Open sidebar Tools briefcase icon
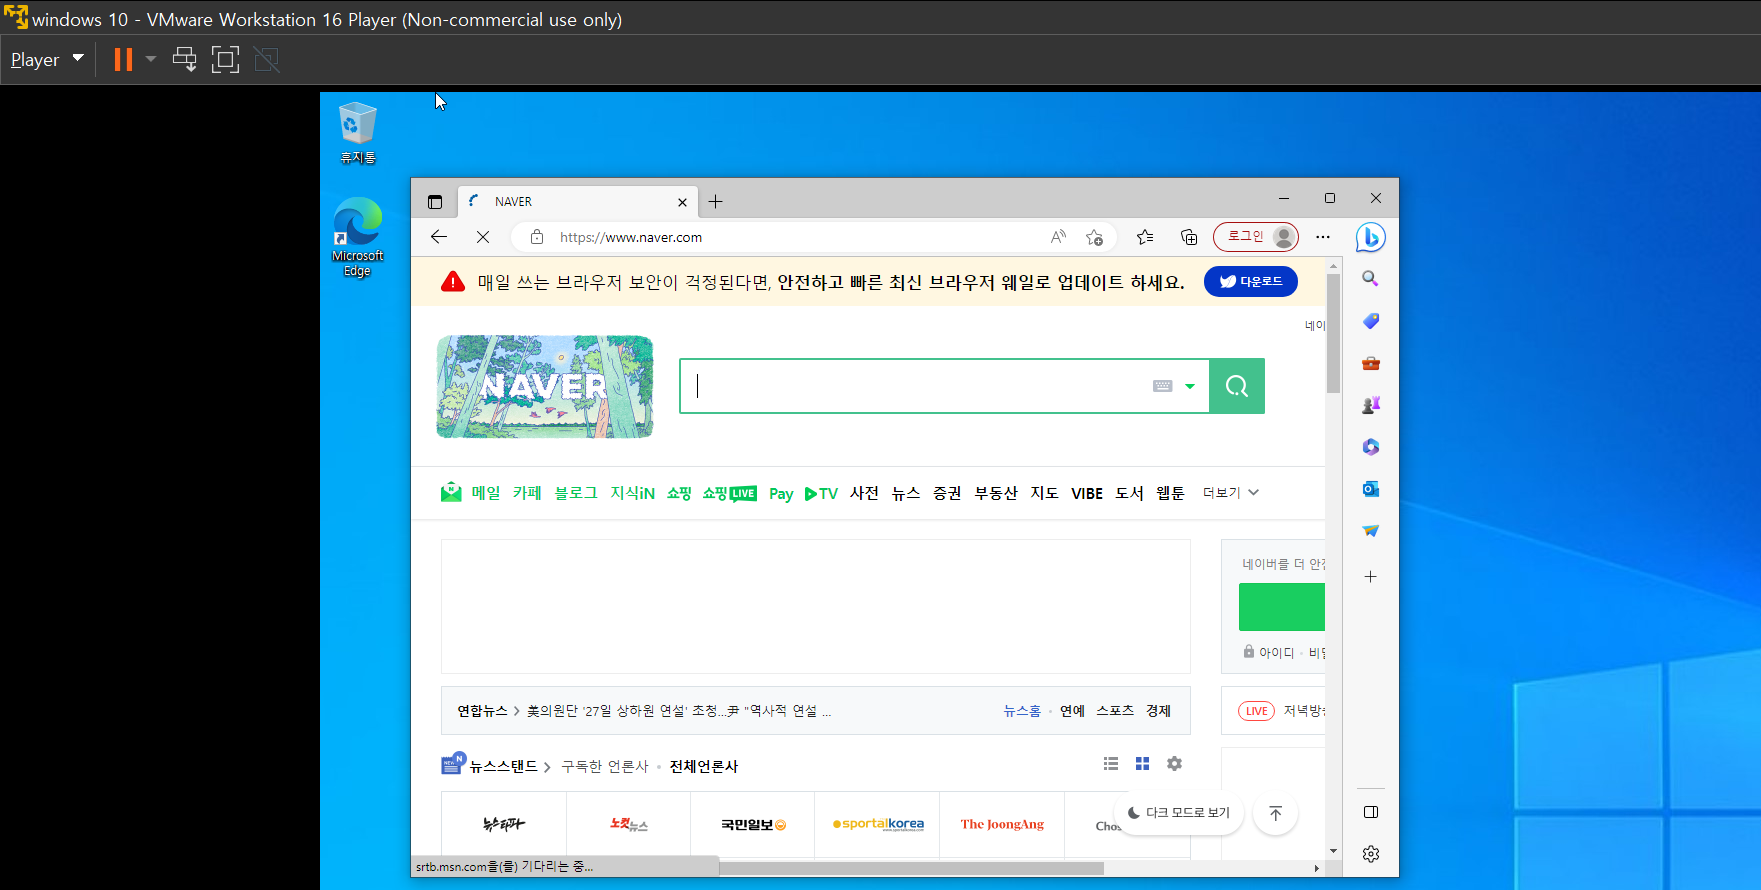 (x=1371, y=363)
